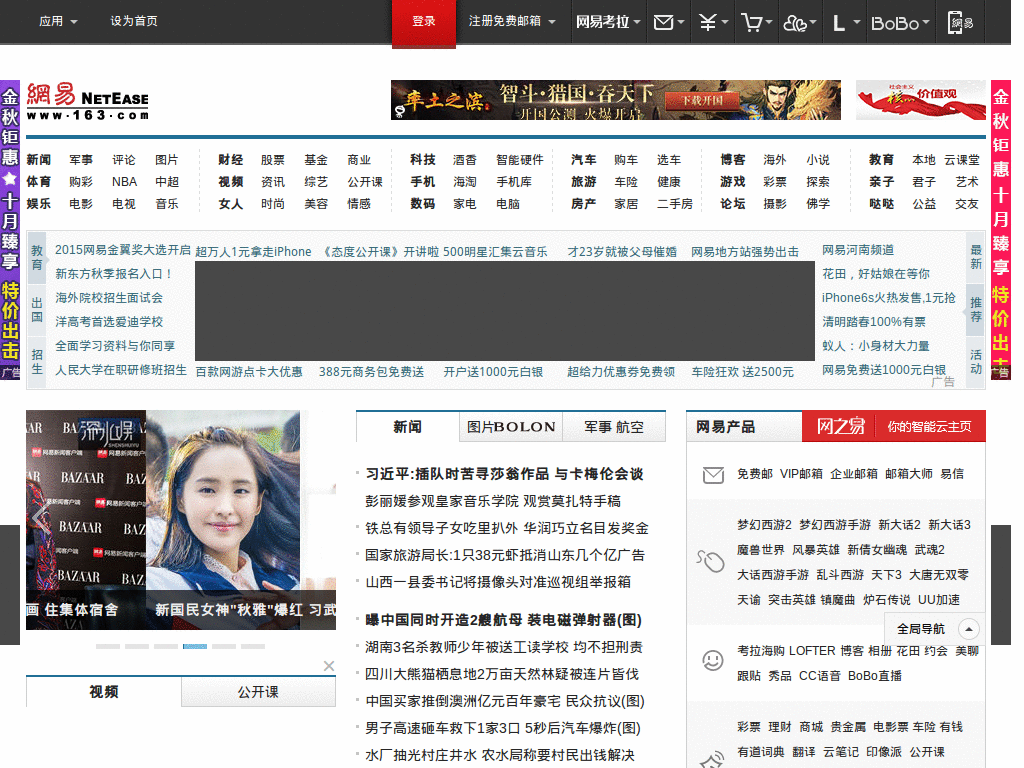1024x768 pixels.
Task: Open the BoBo logo menu
Action: 900,23
